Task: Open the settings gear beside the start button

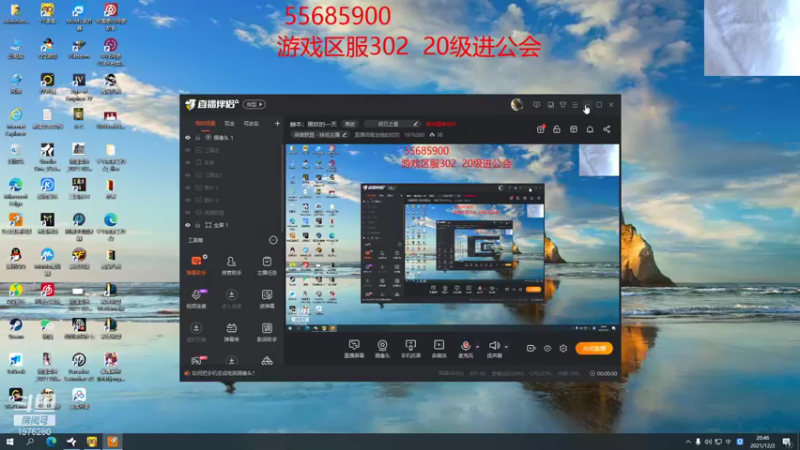Action: tap(563, 348)
